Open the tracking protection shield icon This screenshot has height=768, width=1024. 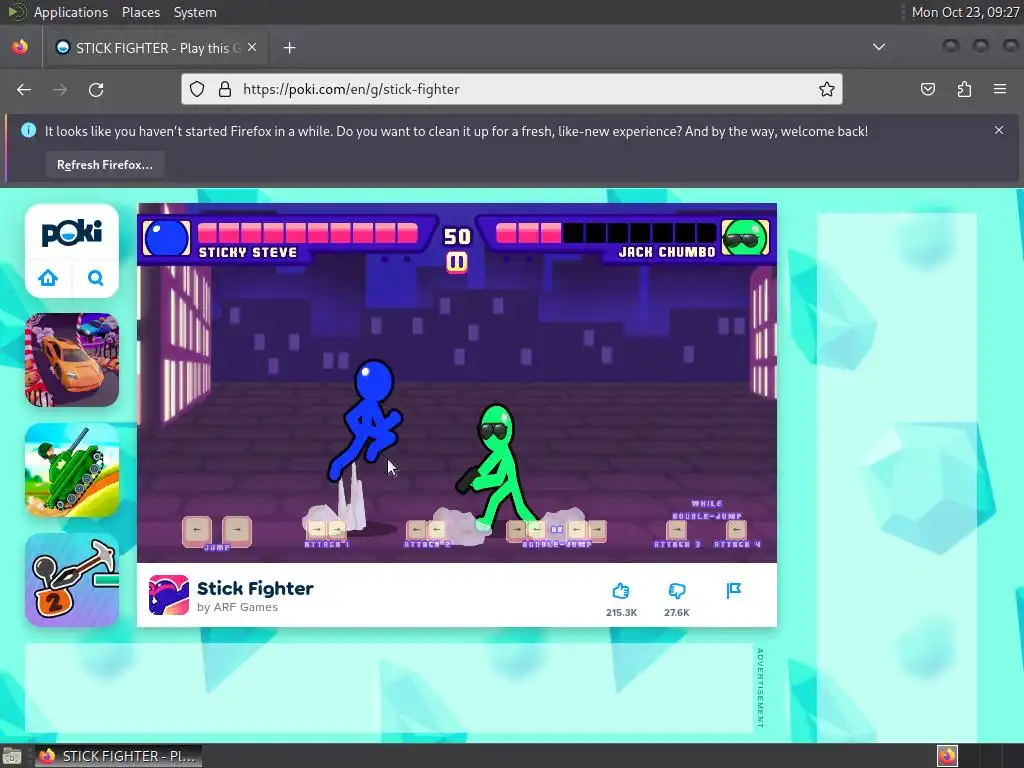(x=197, y=89)
